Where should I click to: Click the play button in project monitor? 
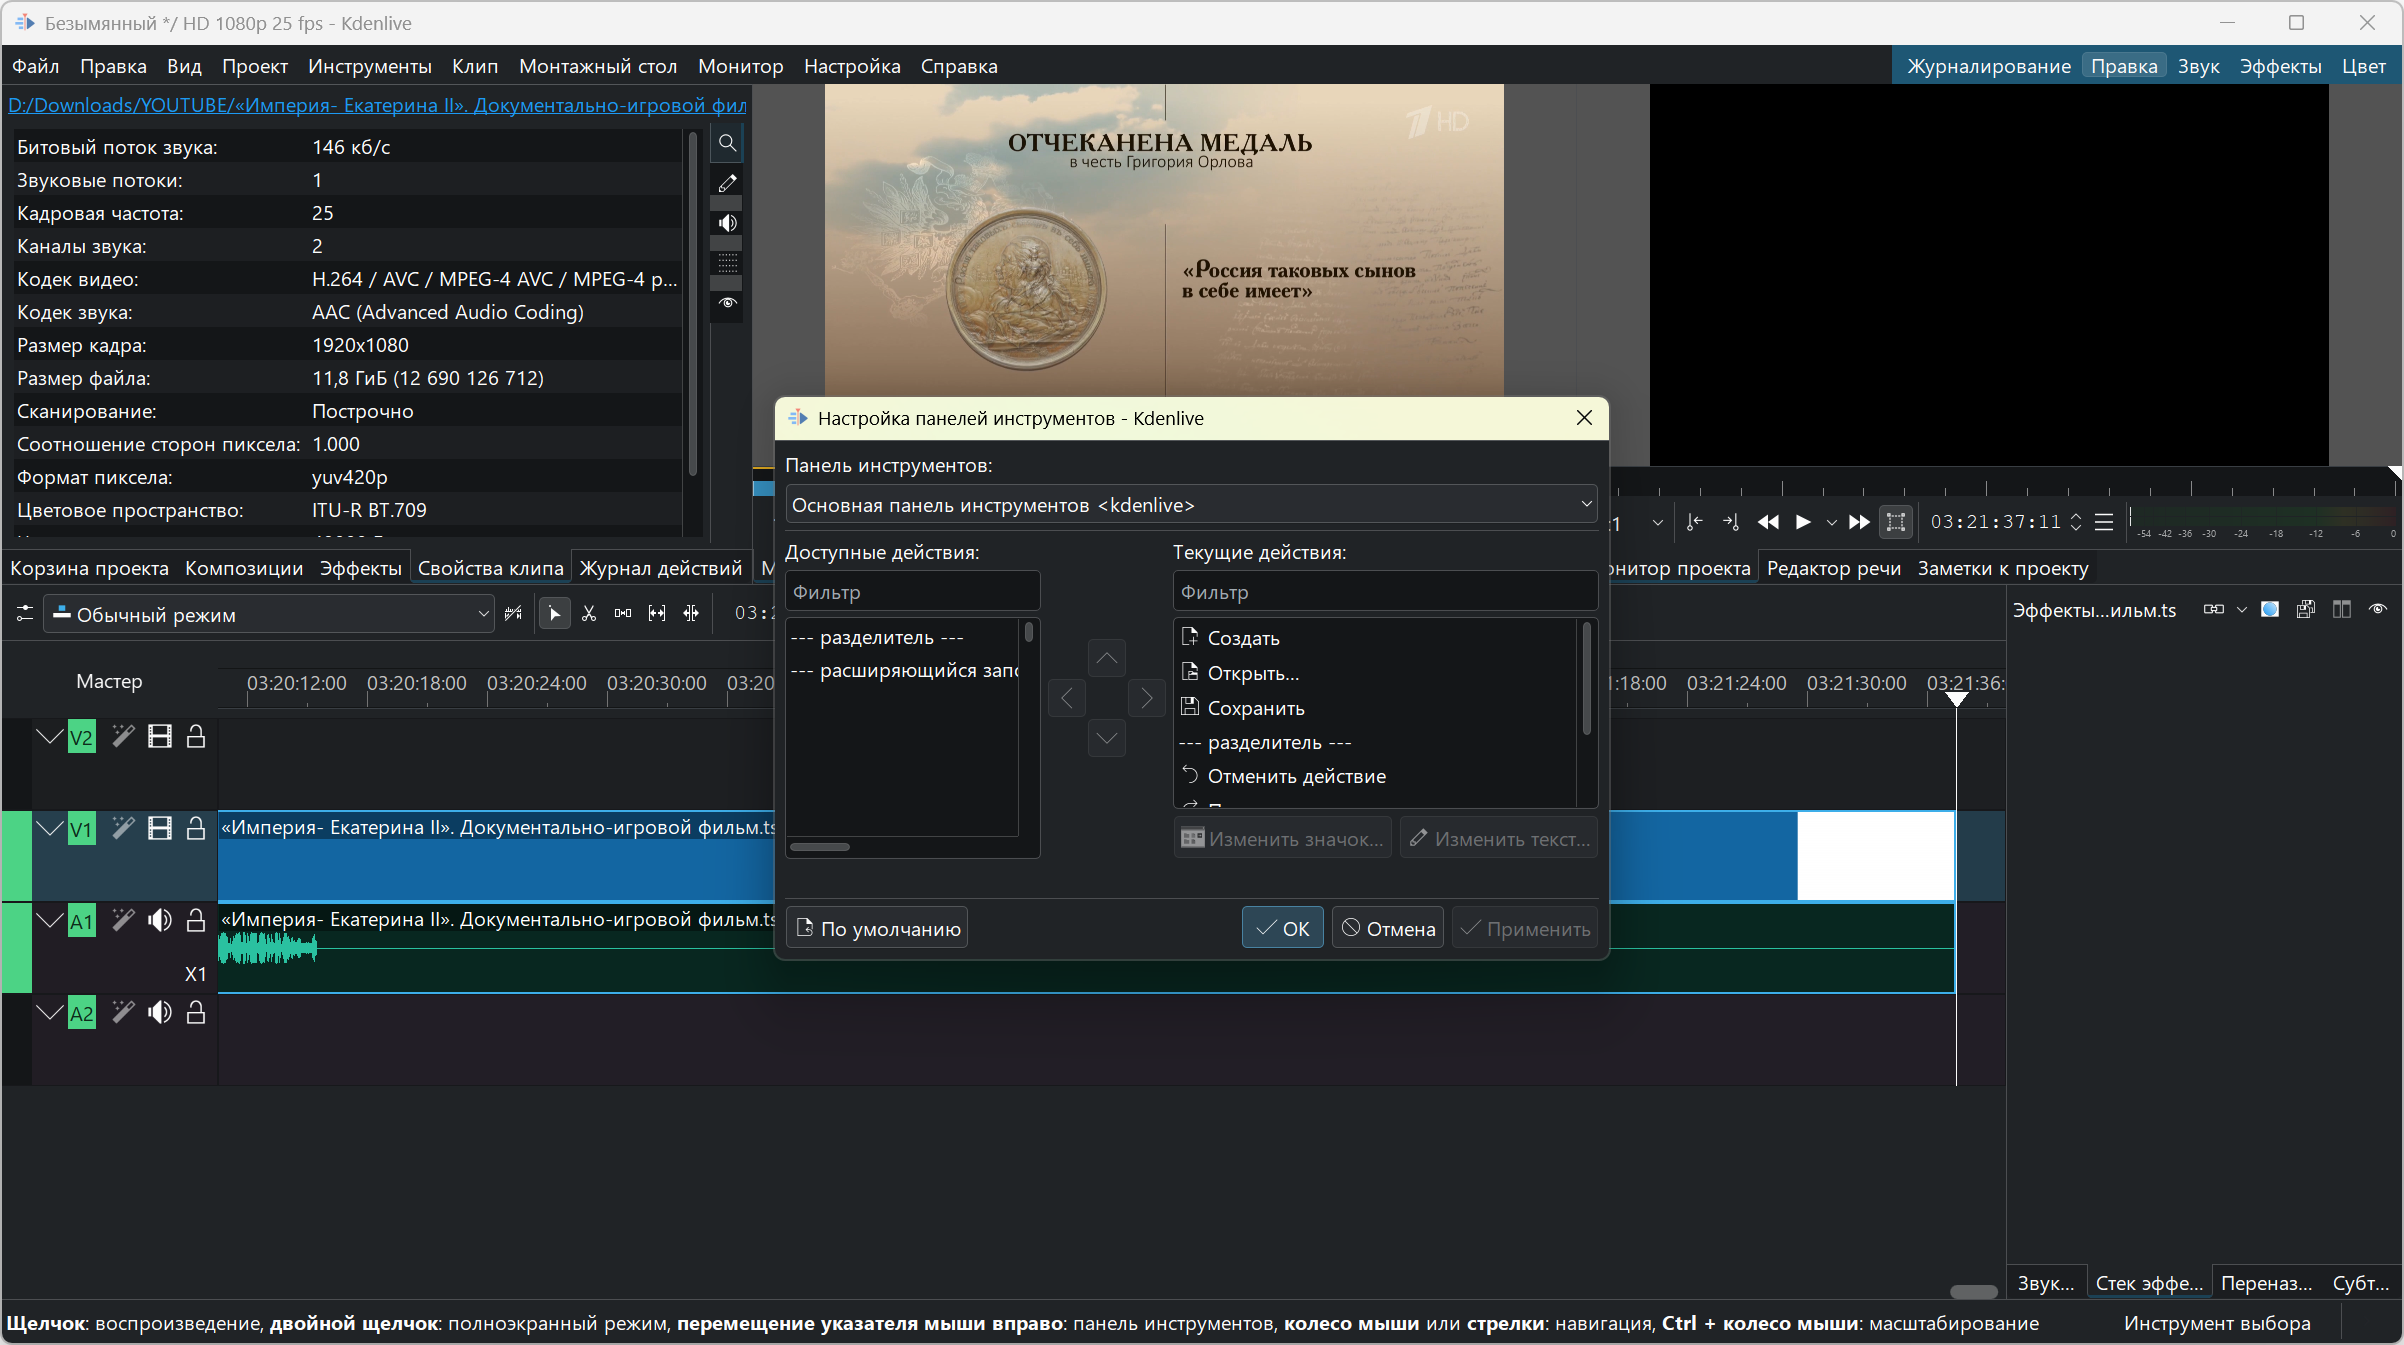click(1803, 522)
